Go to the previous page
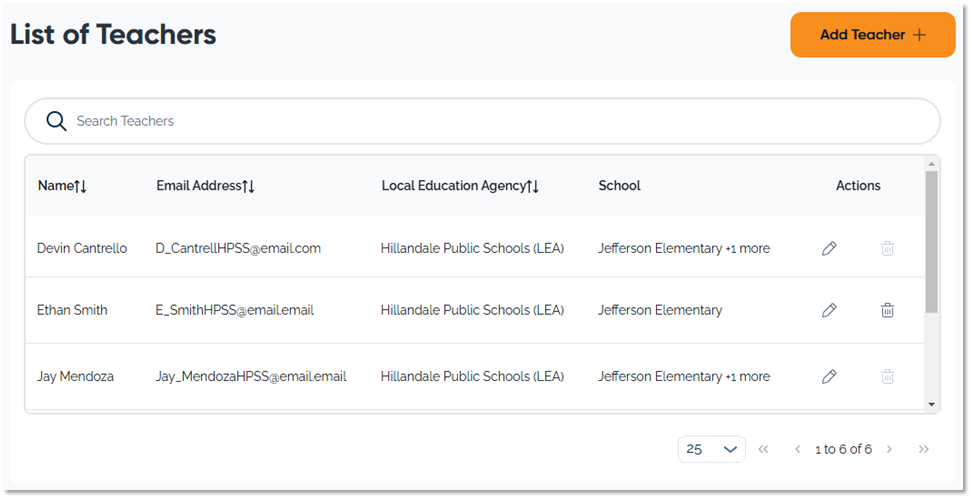 [x=798, y=449]
